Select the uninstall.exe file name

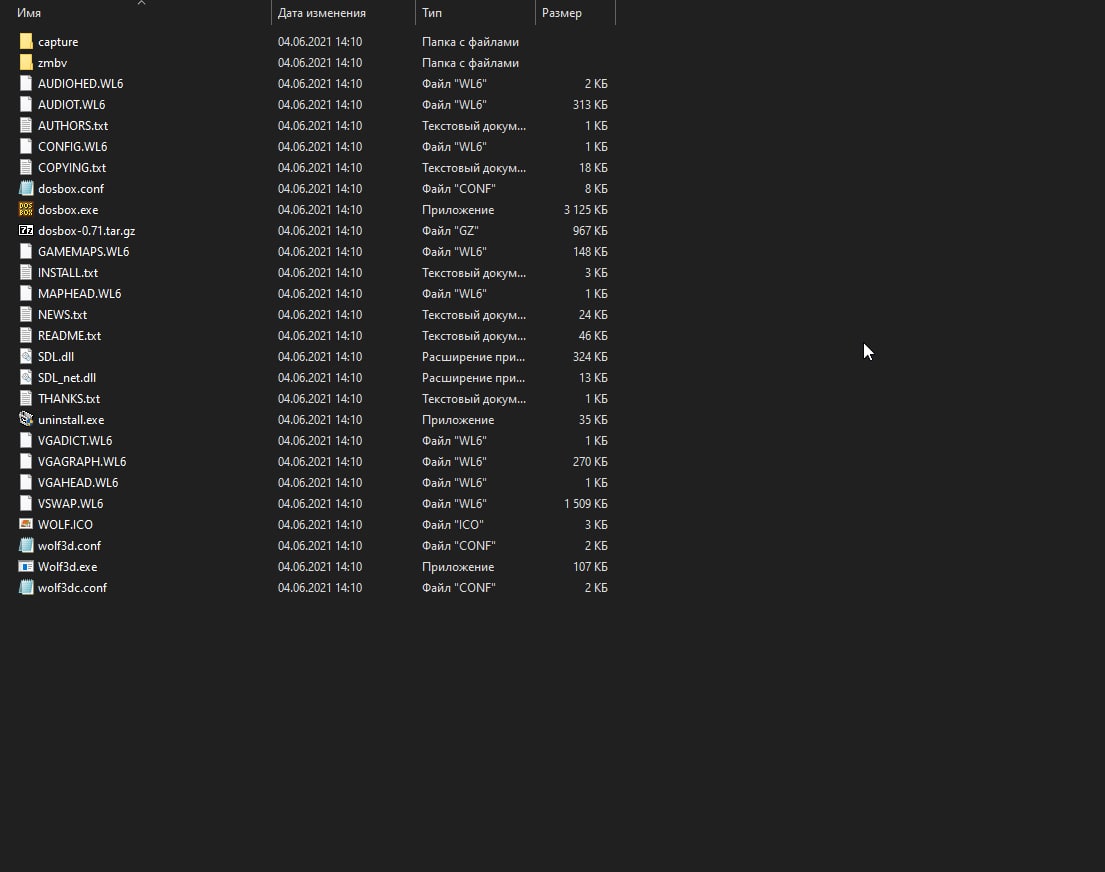click(x=71, y=419)
